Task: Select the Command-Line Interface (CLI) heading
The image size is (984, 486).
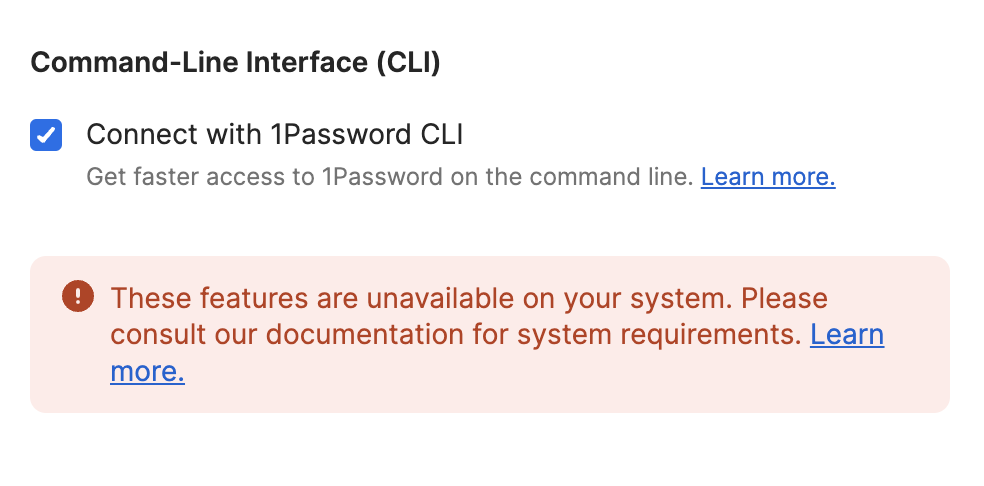Action: 235,63
